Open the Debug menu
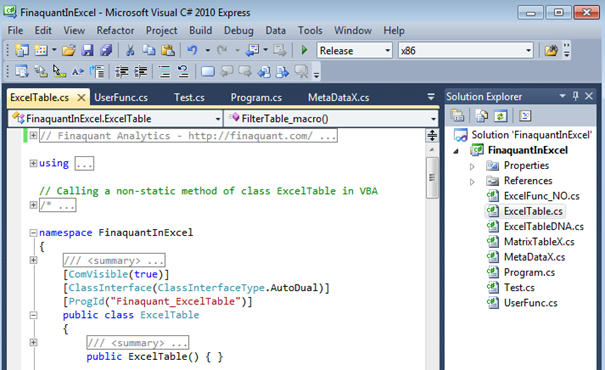 pyautogui.click(x=239, y=30)
